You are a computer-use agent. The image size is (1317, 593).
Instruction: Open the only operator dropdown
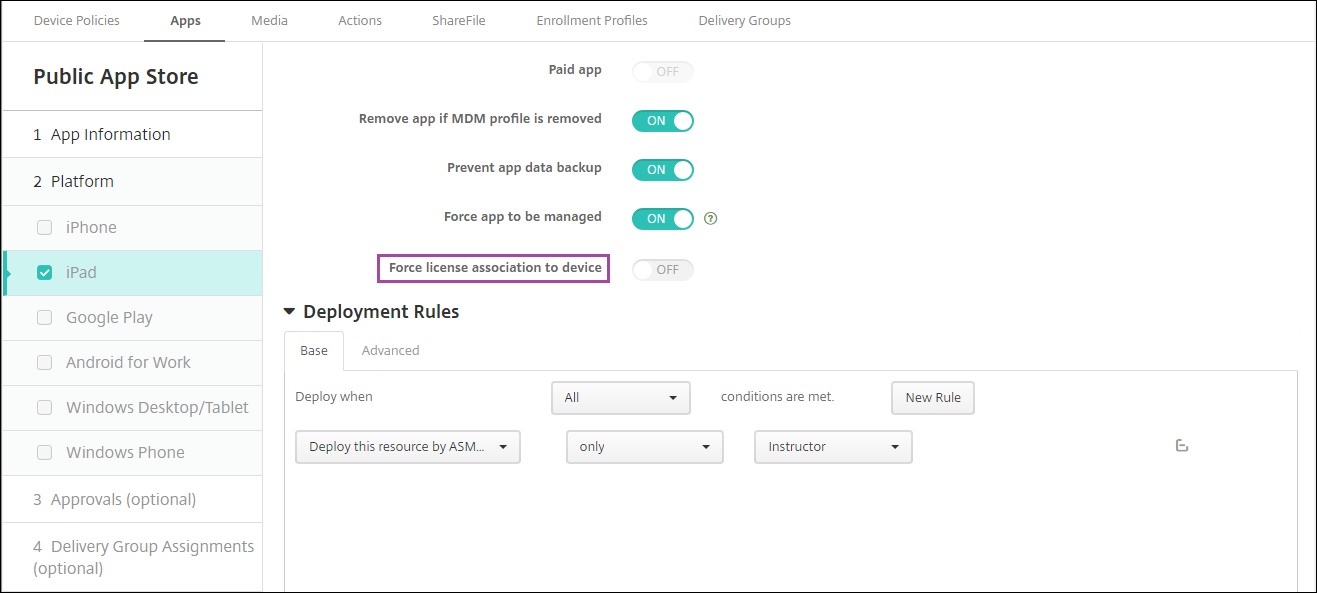644,447
